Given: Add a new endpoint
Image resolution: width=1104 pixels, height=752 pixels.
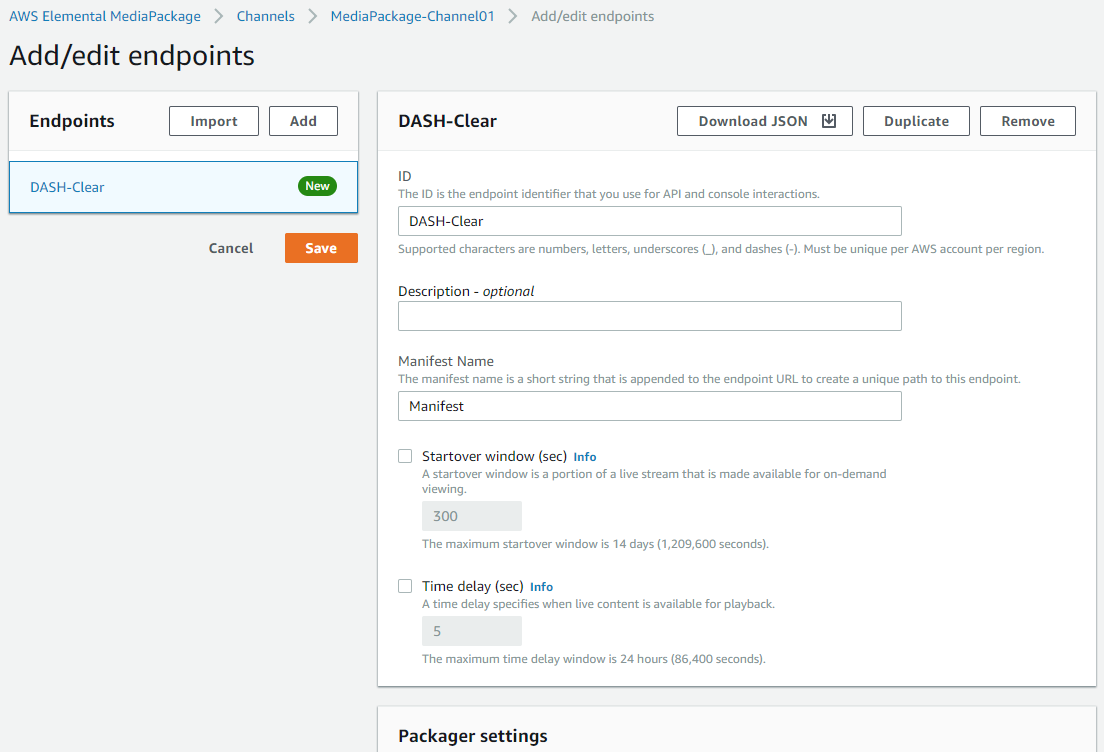Looking at the screenshot, I should [303, 120].
